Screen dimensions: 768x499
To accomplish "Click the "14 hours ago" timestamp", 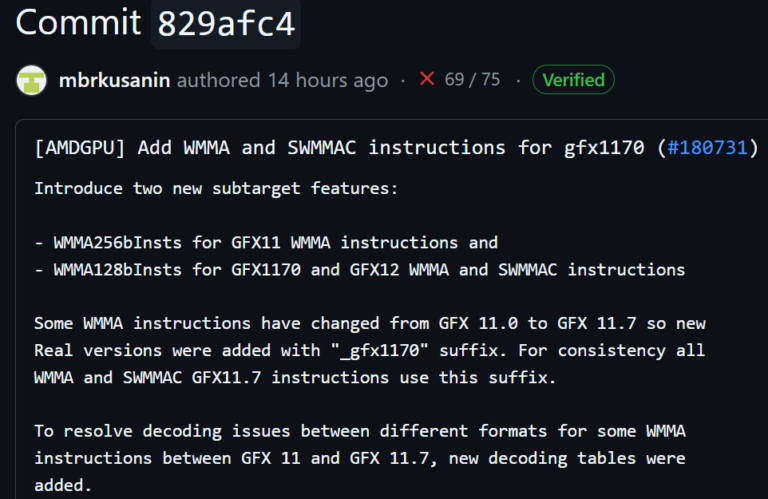I will 328,80.
